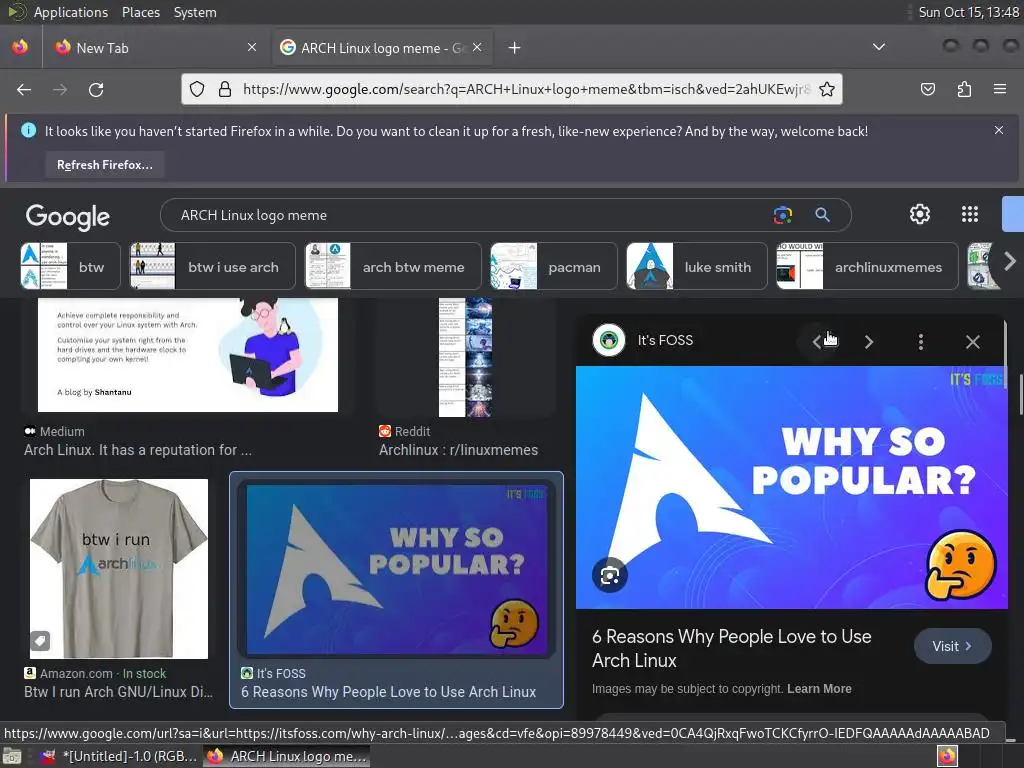Search inside image with Lens overlay icon
The image size is (1024, 768).
point(610,575)
